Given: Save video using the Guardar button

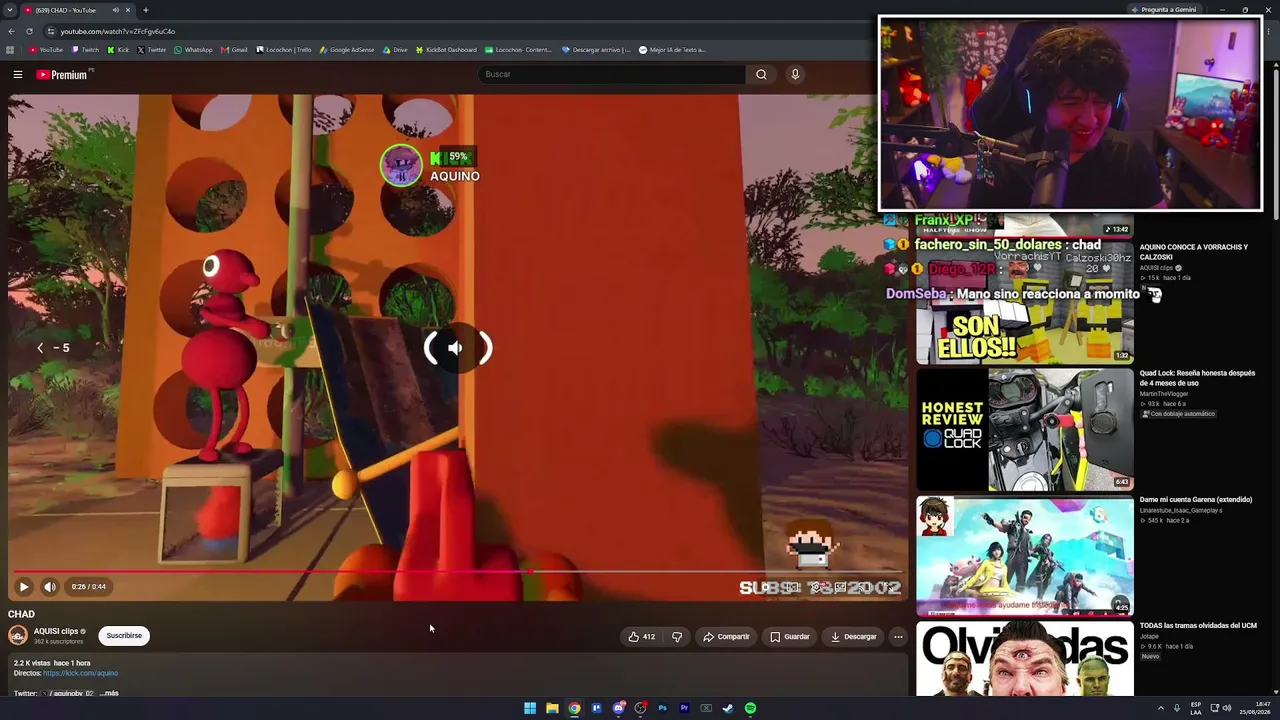Looking at the screenshot, I should 790,636.
